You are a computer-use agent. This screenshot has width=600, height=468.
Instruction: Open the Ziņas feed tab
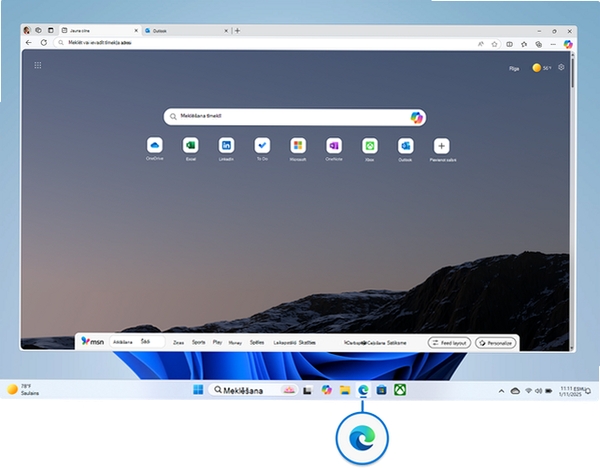coord(178,343)
